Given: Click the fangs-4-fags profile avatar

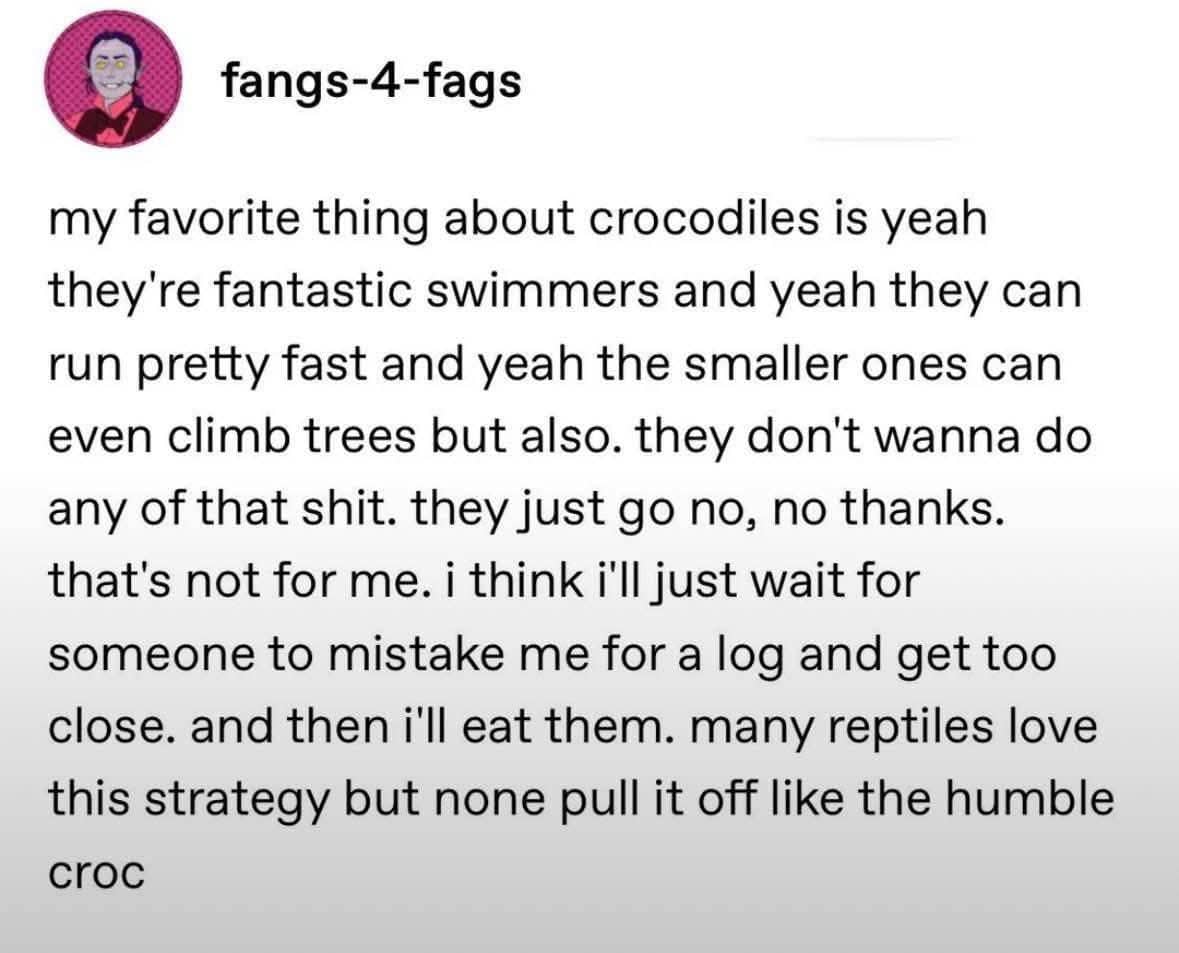Looking at the screenshot, I should pos(112,84).
